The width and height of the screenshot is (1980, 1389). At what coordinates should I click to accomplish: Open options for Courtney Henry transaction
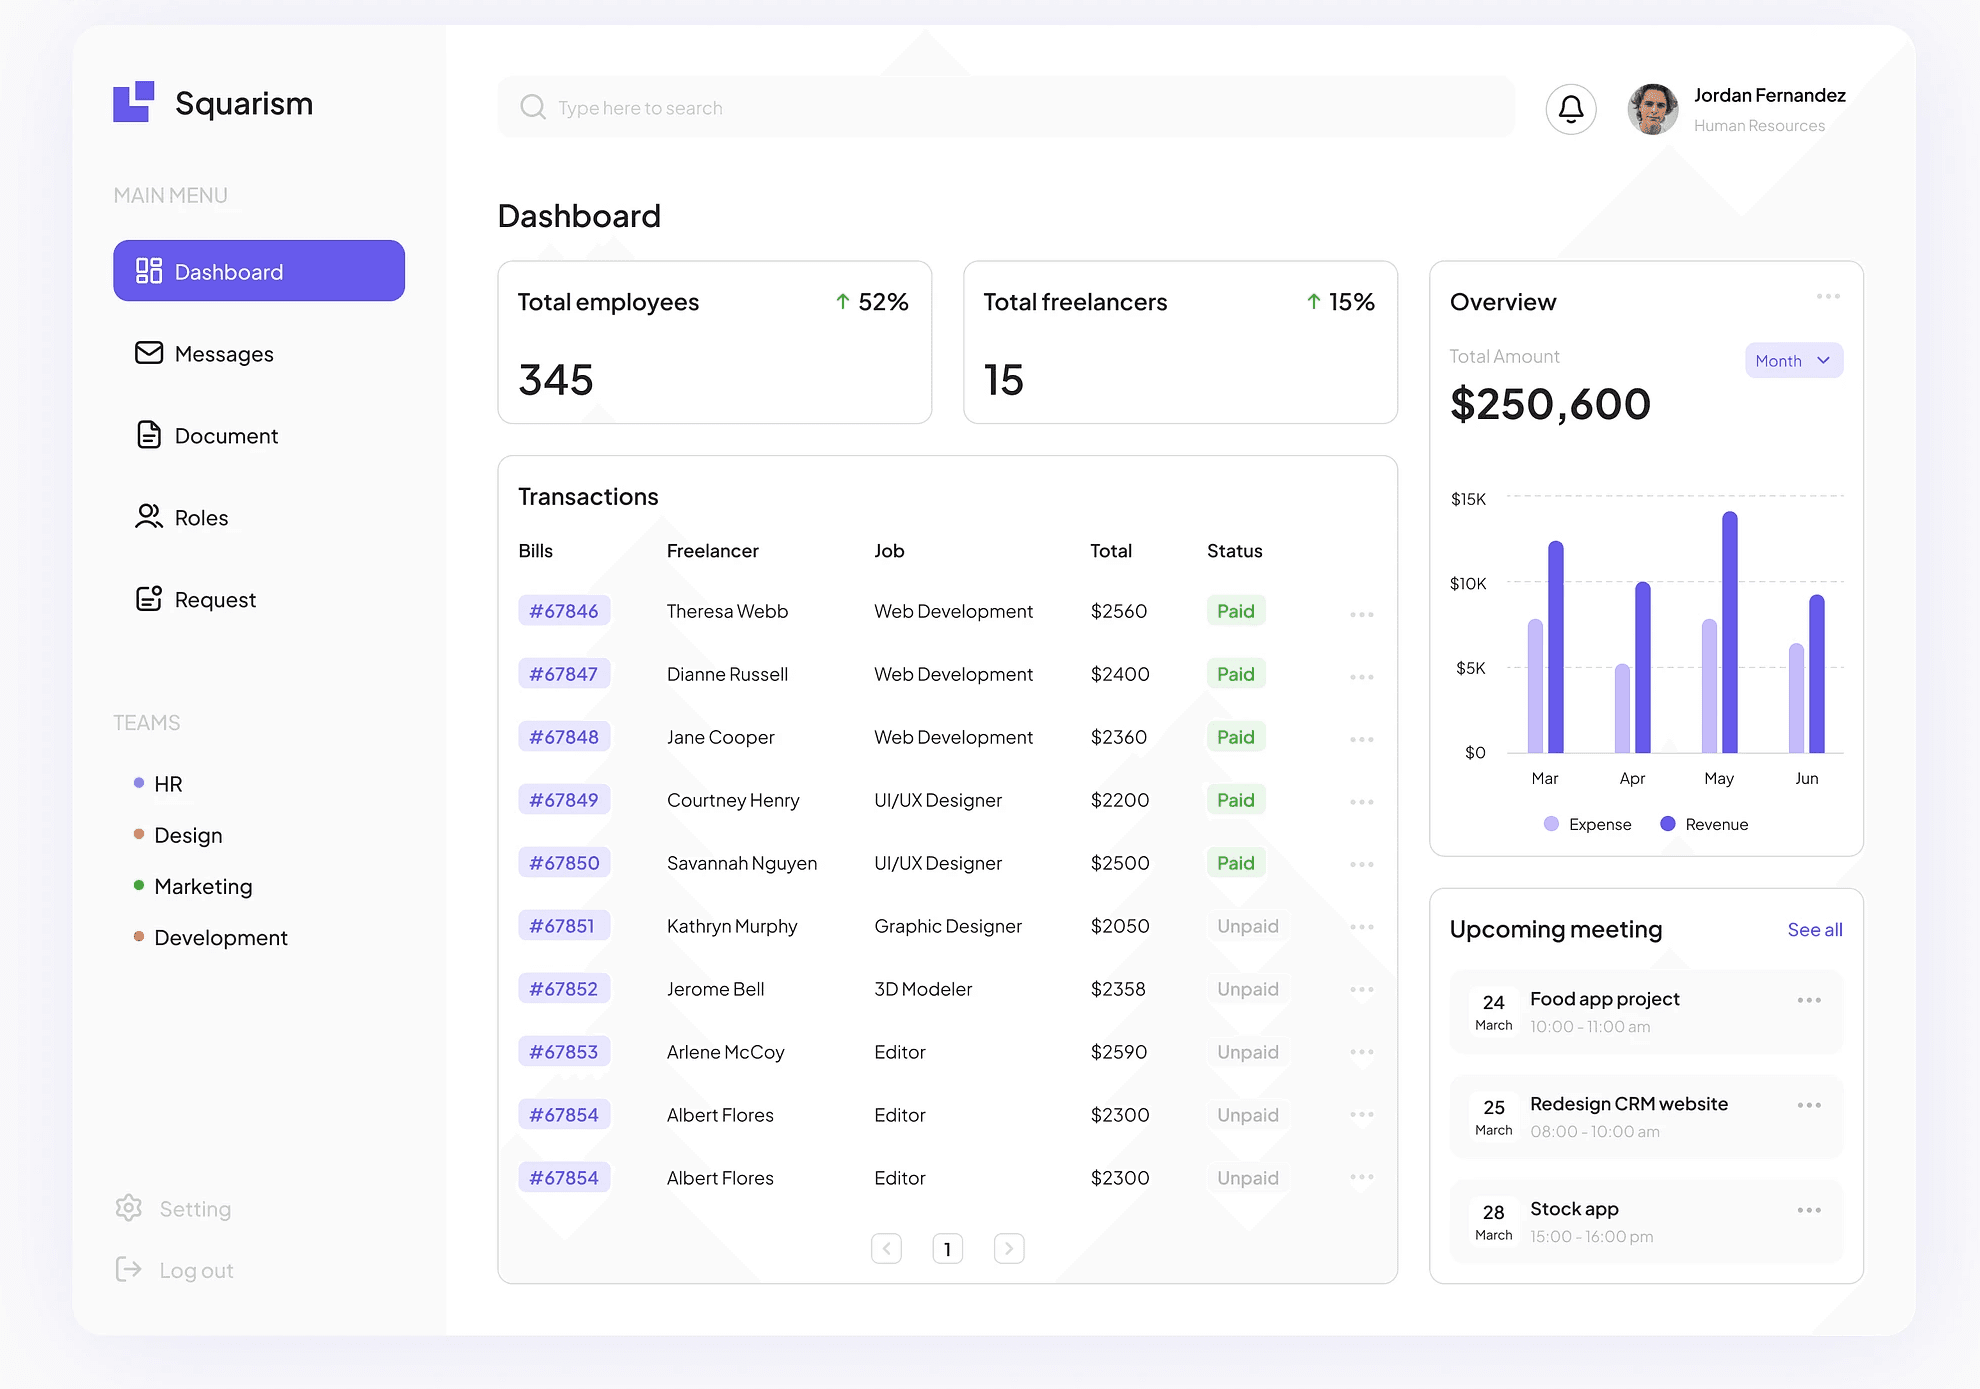1362,802
